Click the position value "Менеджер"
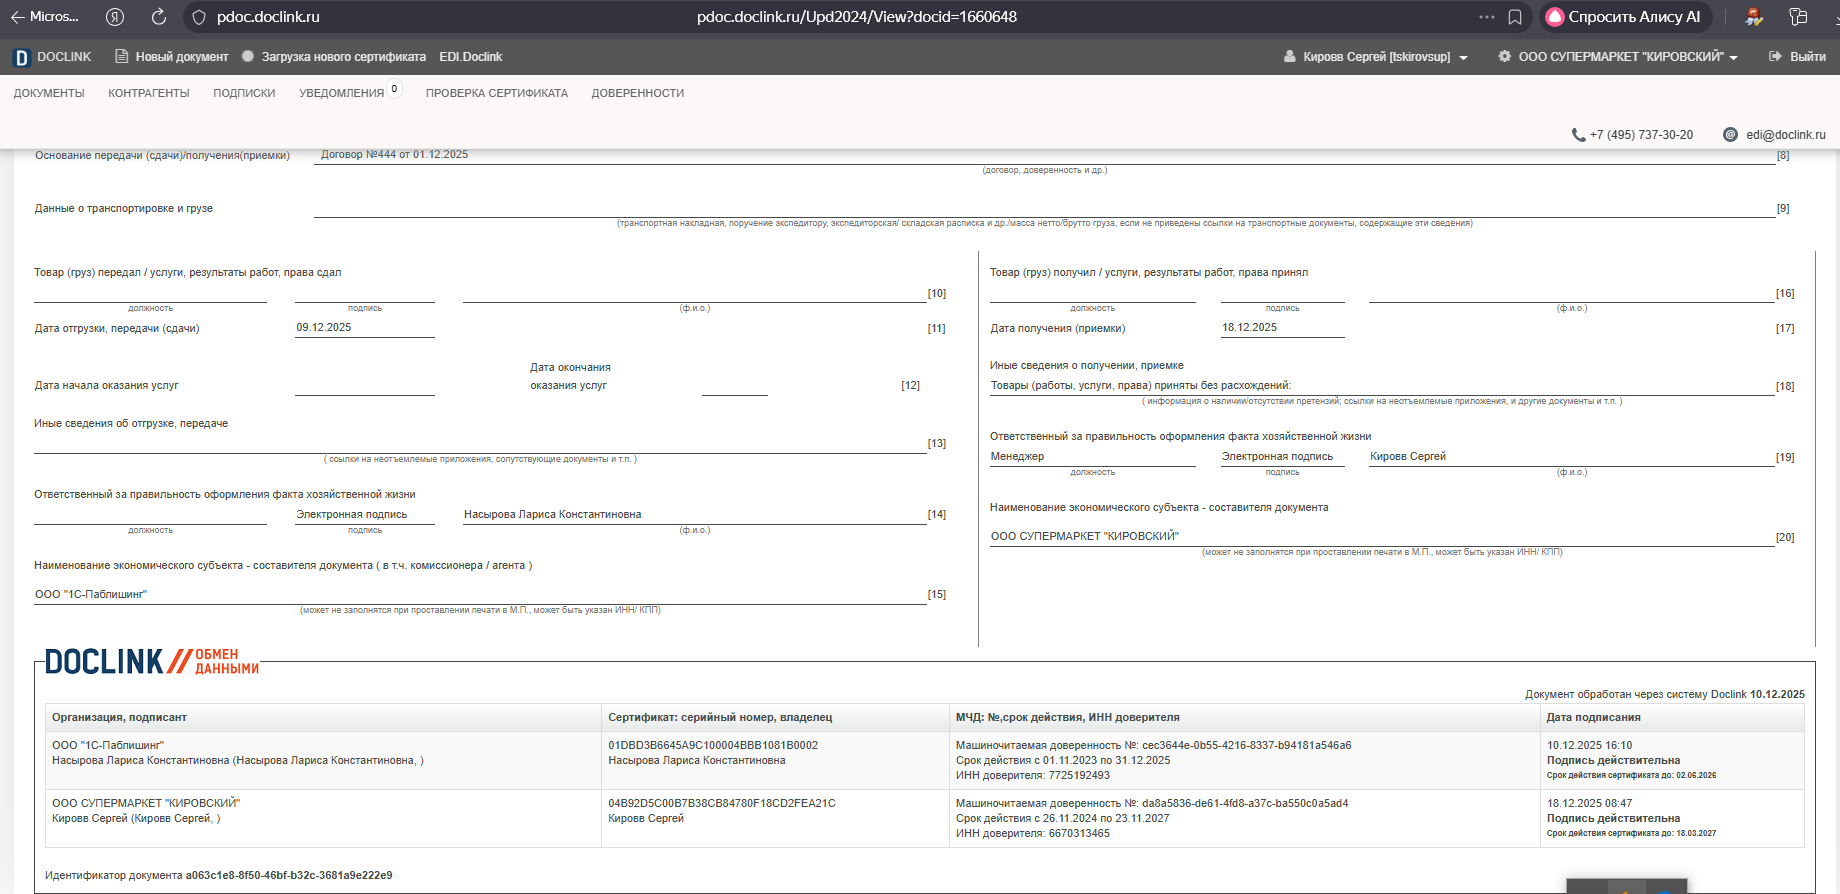 1017,457
